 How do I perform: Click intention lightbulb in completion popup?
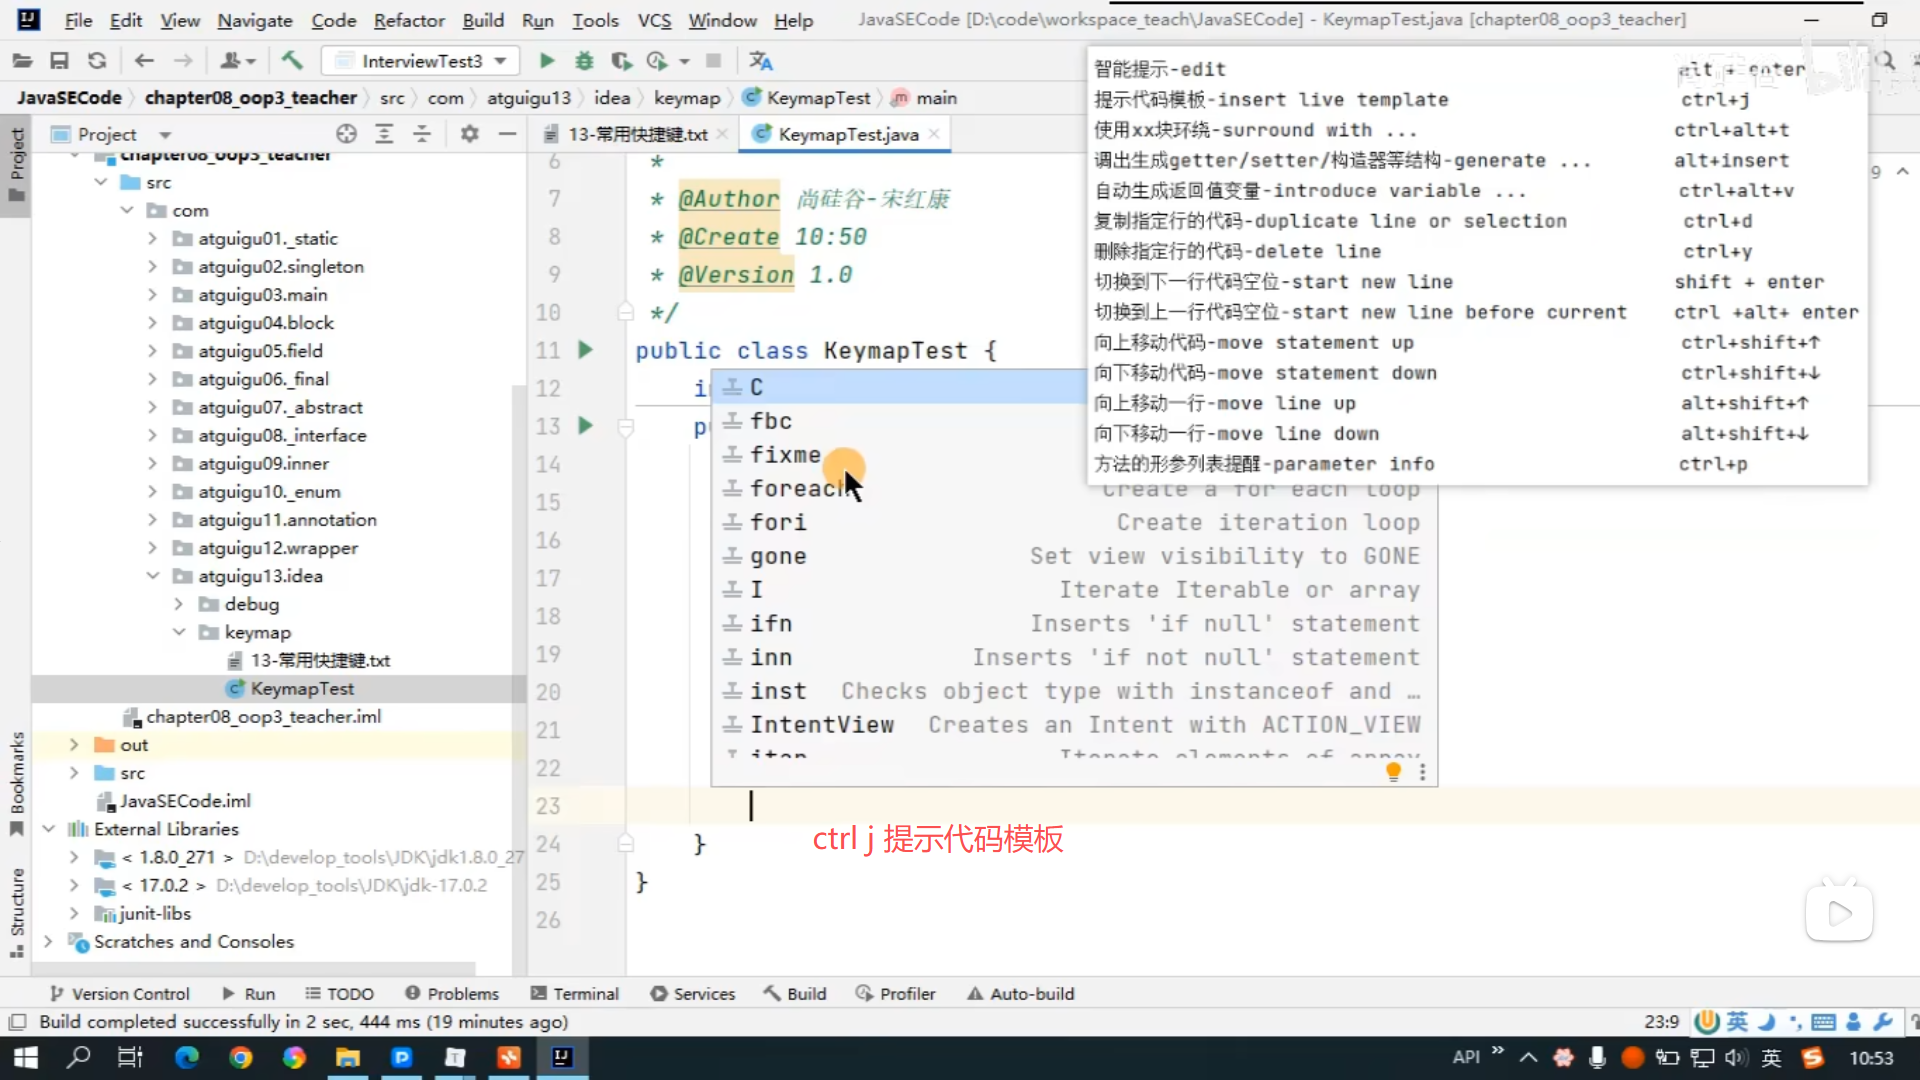click(1393, 771)
